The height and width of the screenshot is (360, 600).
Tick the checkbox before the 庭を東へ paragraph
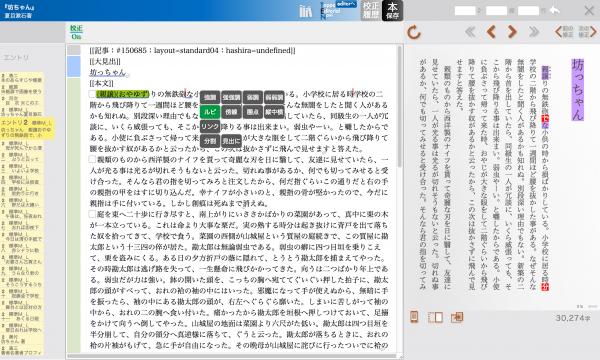coord(92,214)
